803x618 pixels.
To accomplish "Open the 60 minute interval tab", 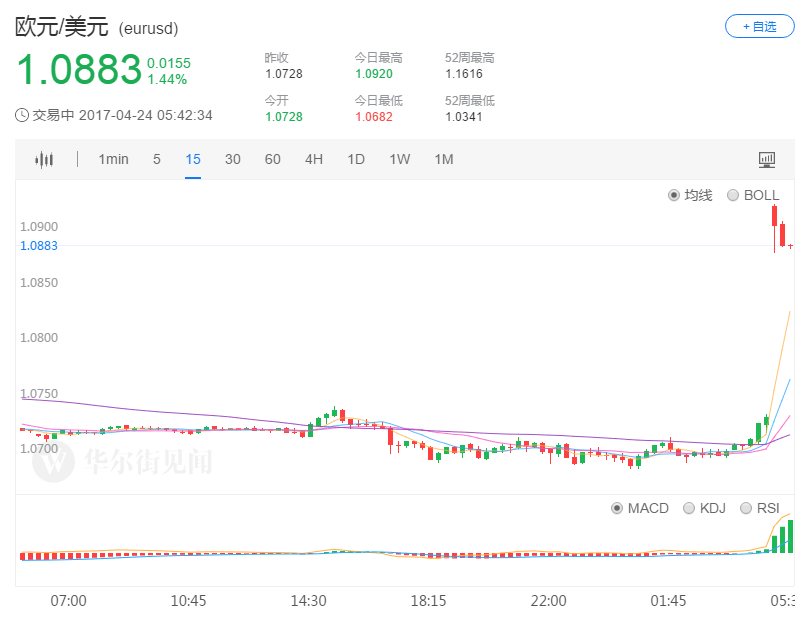I will tap(272, 159).
